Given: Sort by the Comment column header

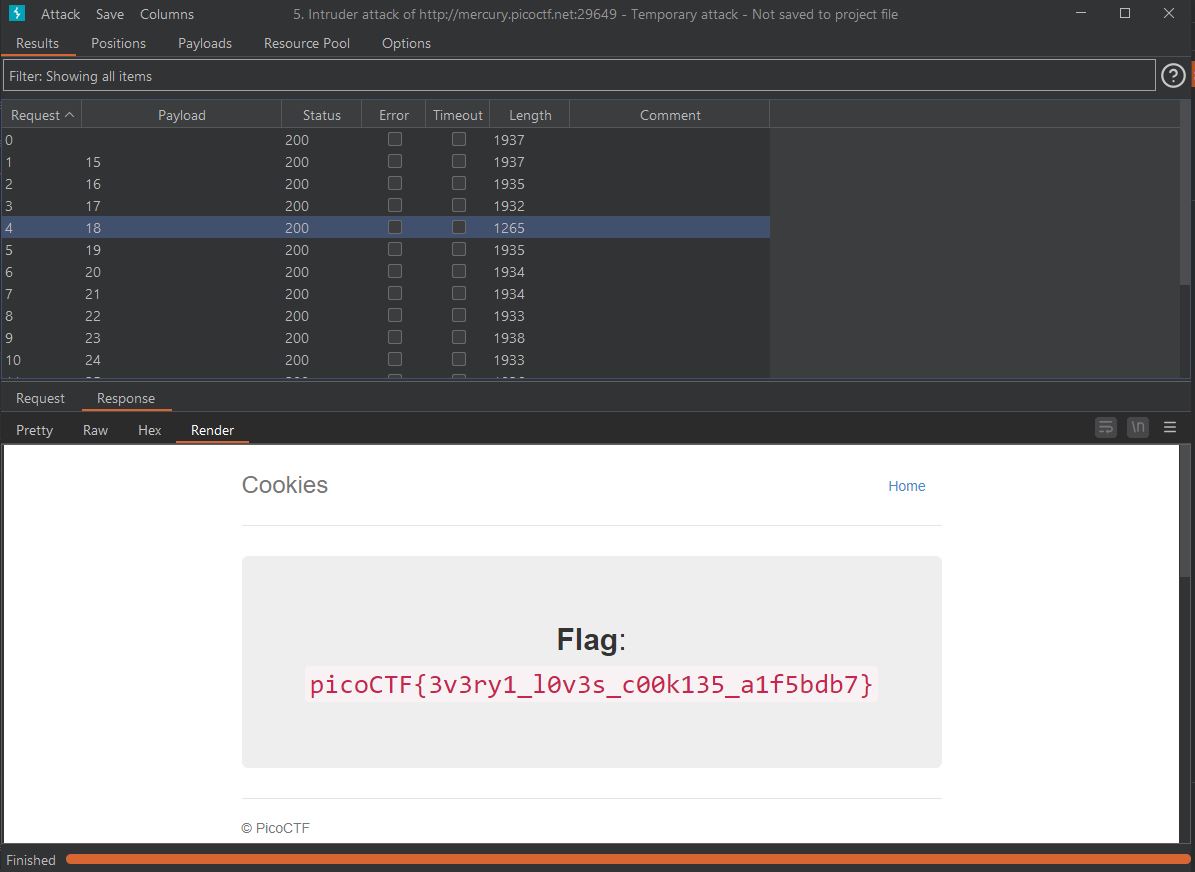Looking at the screenshot, I should pos(670,115).
